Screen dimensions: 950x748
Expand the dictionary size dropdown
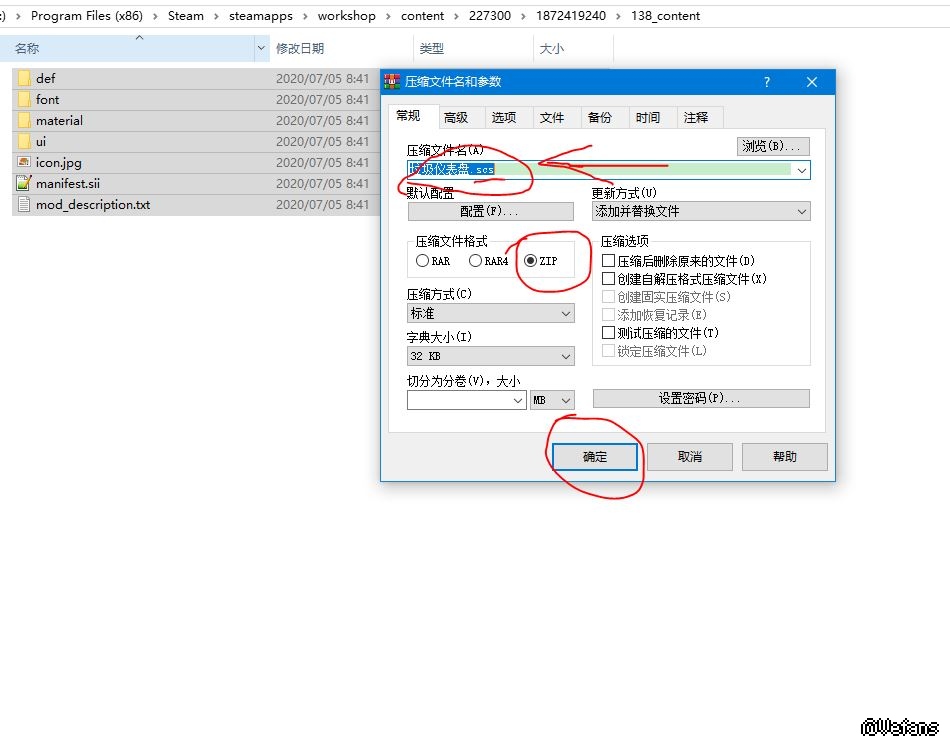click(566, 357)
